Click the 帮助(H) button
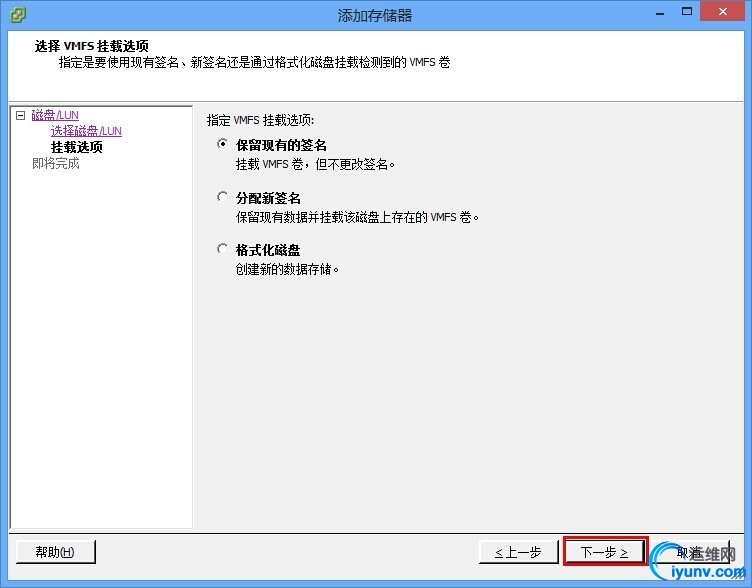This screenshot has width=752, height=588. (56, 552)
